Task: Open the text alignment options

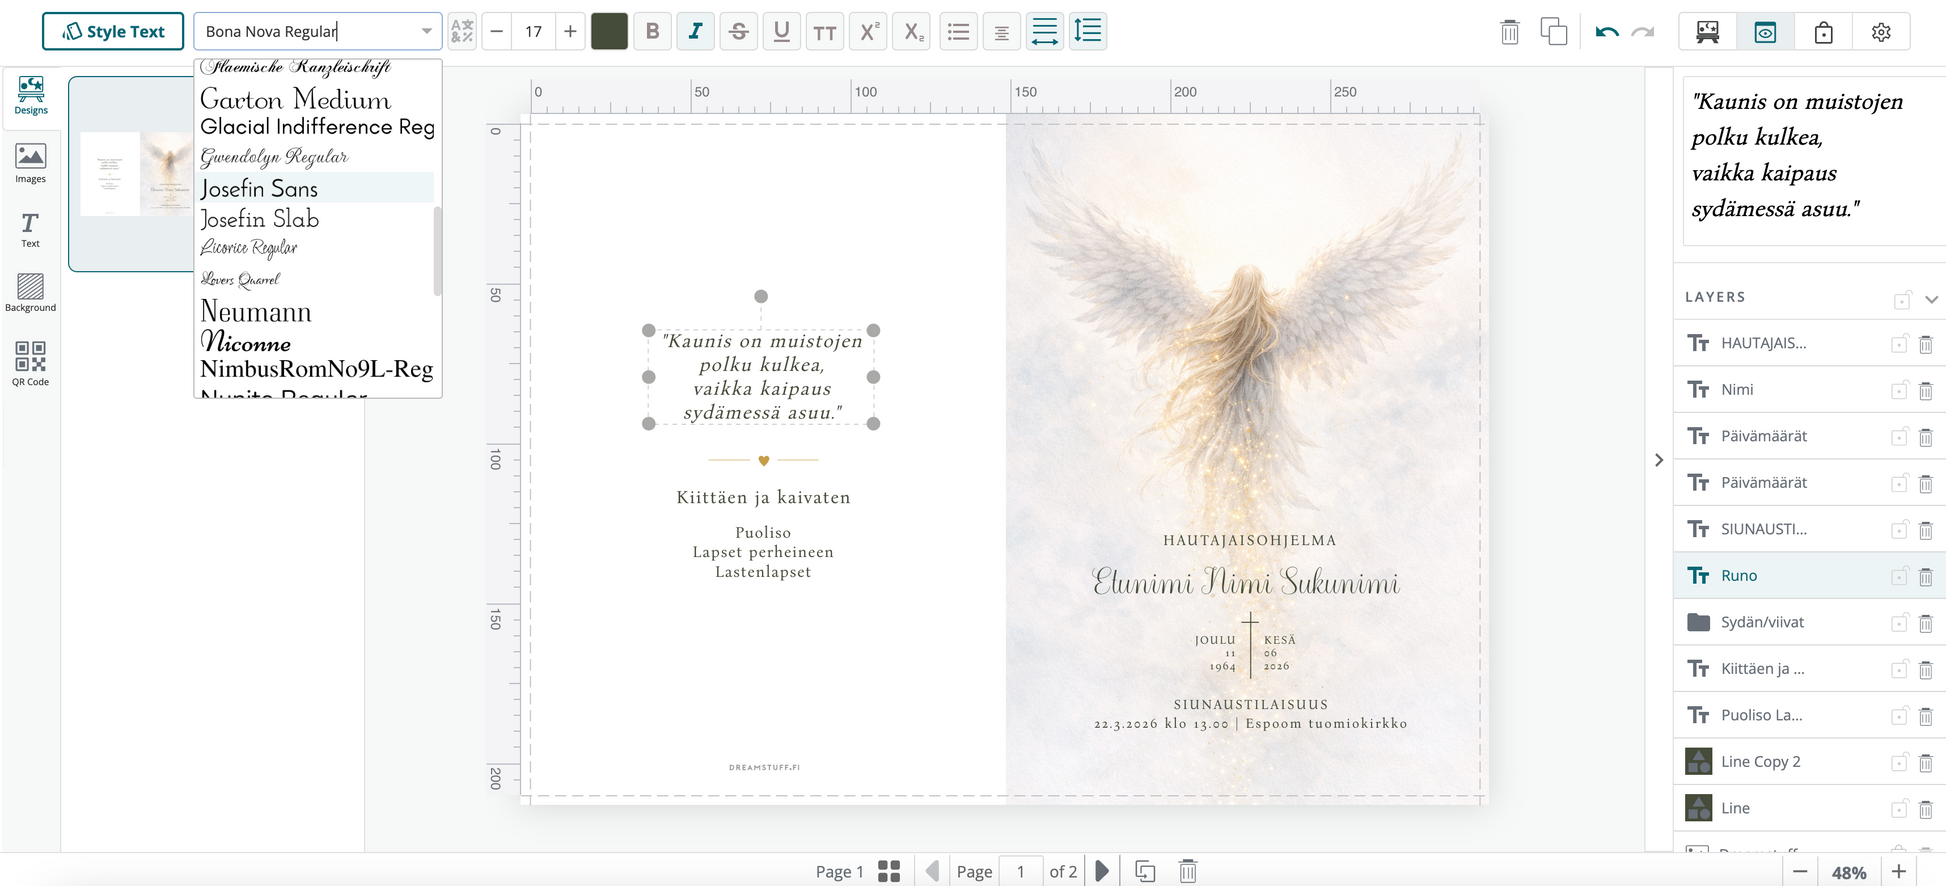Action: point(1002,32)
